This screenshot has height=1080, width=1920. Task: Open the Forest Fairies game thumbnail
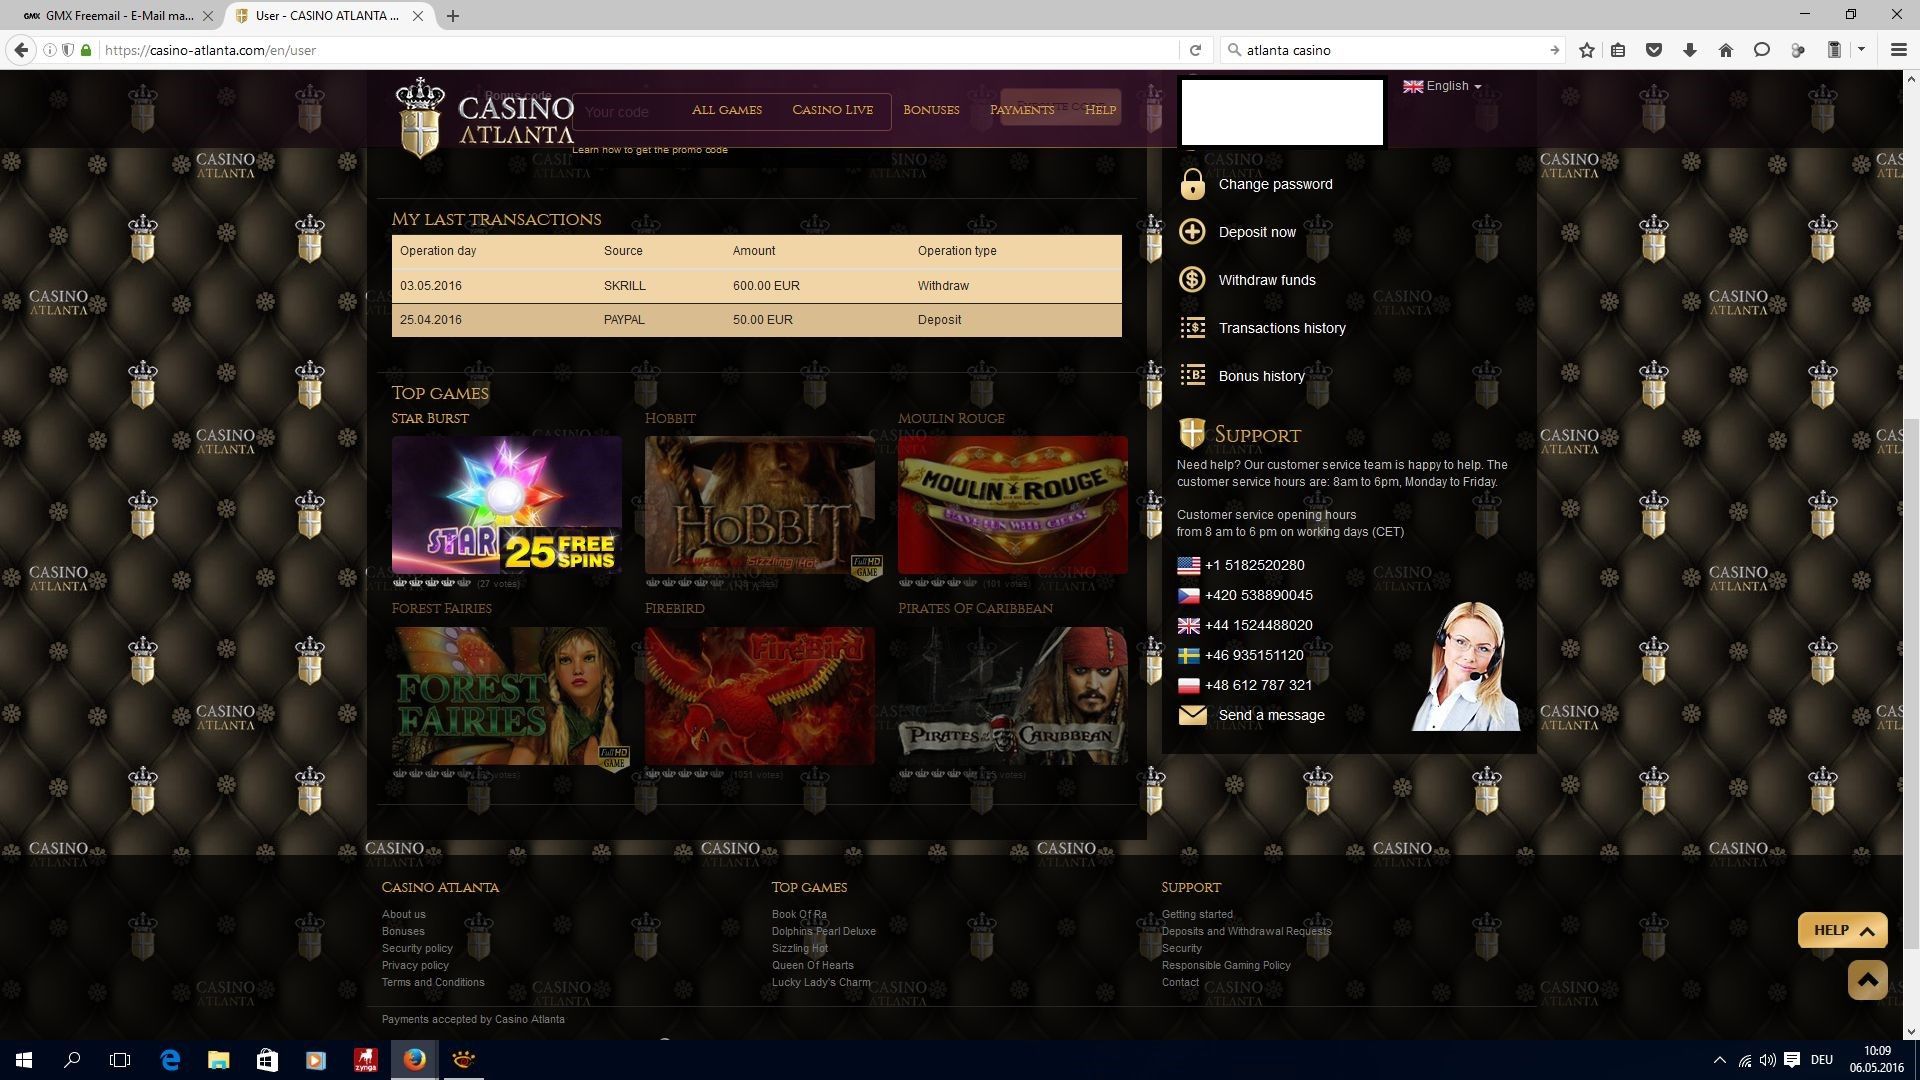pyautogui.click(x=507, y=696)
